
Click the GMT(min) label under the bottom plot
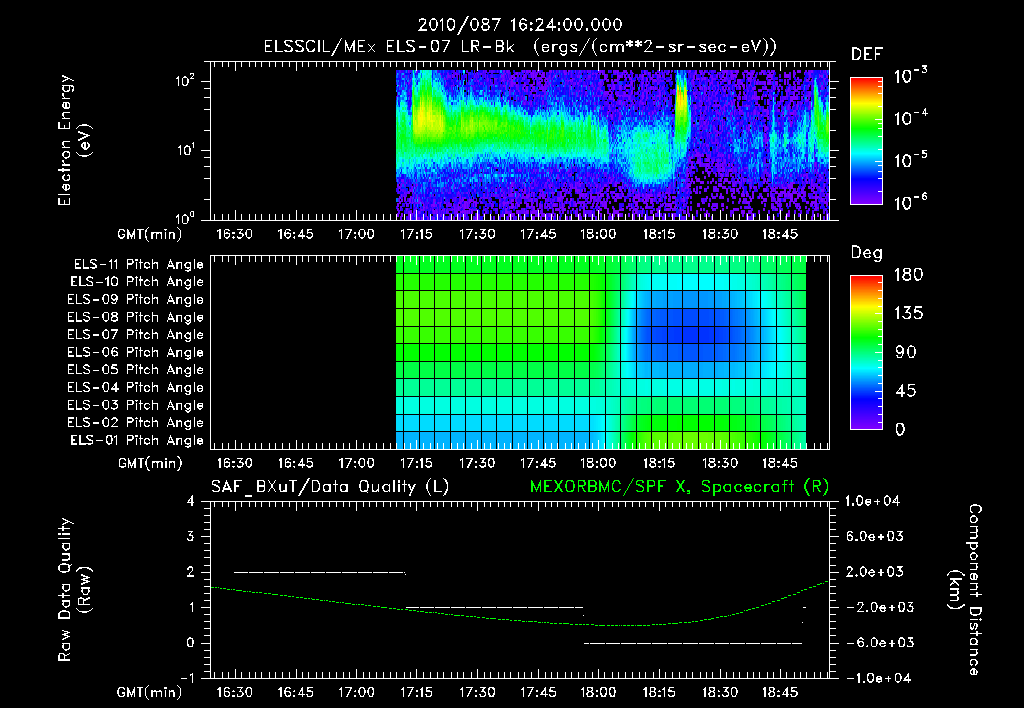[x=150, y=692]
